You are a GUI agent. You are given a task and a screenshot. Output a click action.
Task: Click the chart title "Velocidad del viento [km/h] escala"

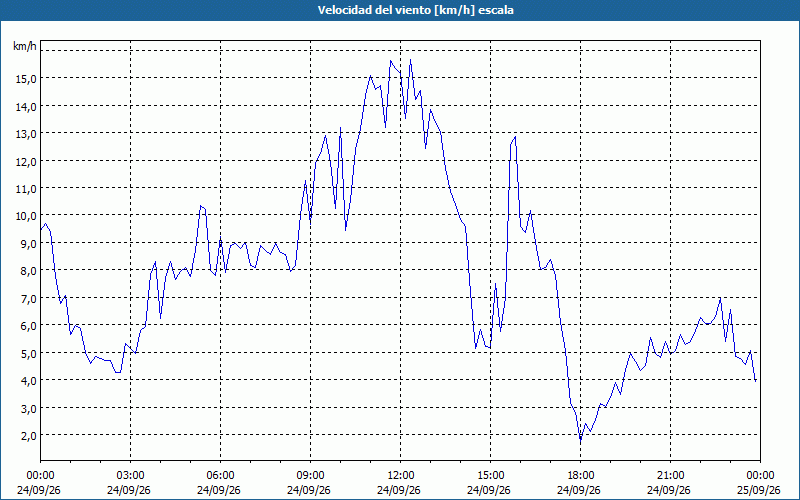tap(415, 10)
